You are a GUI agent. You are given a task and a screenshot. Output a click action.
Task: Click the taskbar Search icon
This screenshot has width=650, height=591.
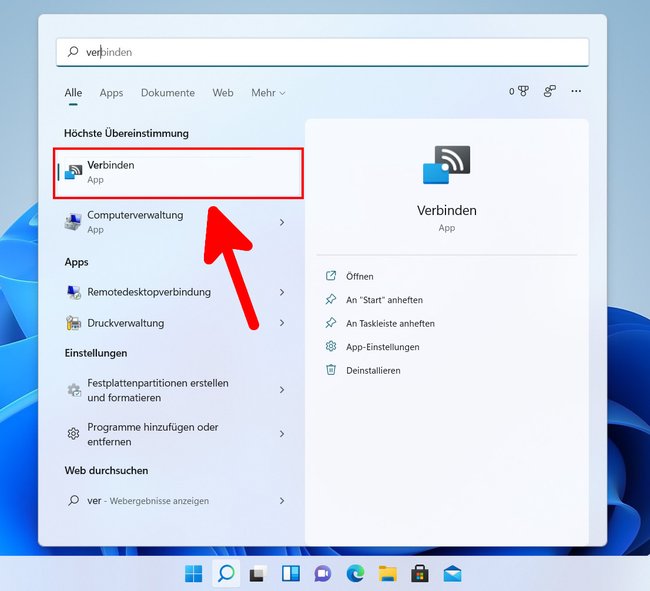(226, 574)
